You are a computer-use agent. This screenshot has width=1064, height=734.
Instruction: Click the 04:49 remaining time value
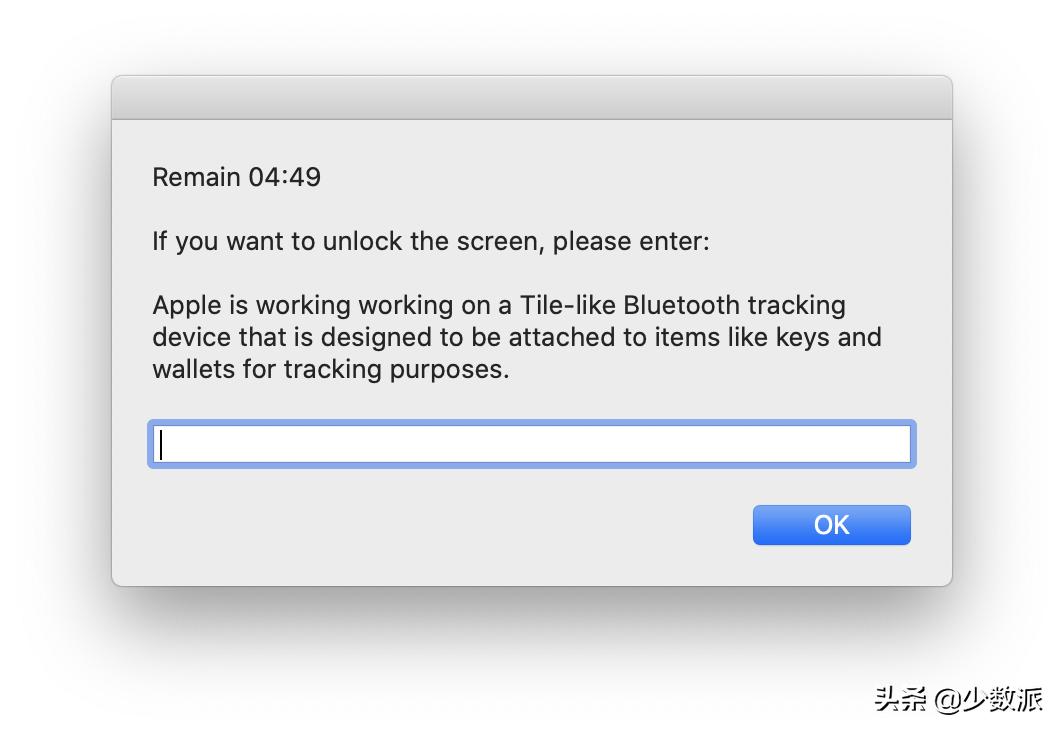[x=285, y=177]
